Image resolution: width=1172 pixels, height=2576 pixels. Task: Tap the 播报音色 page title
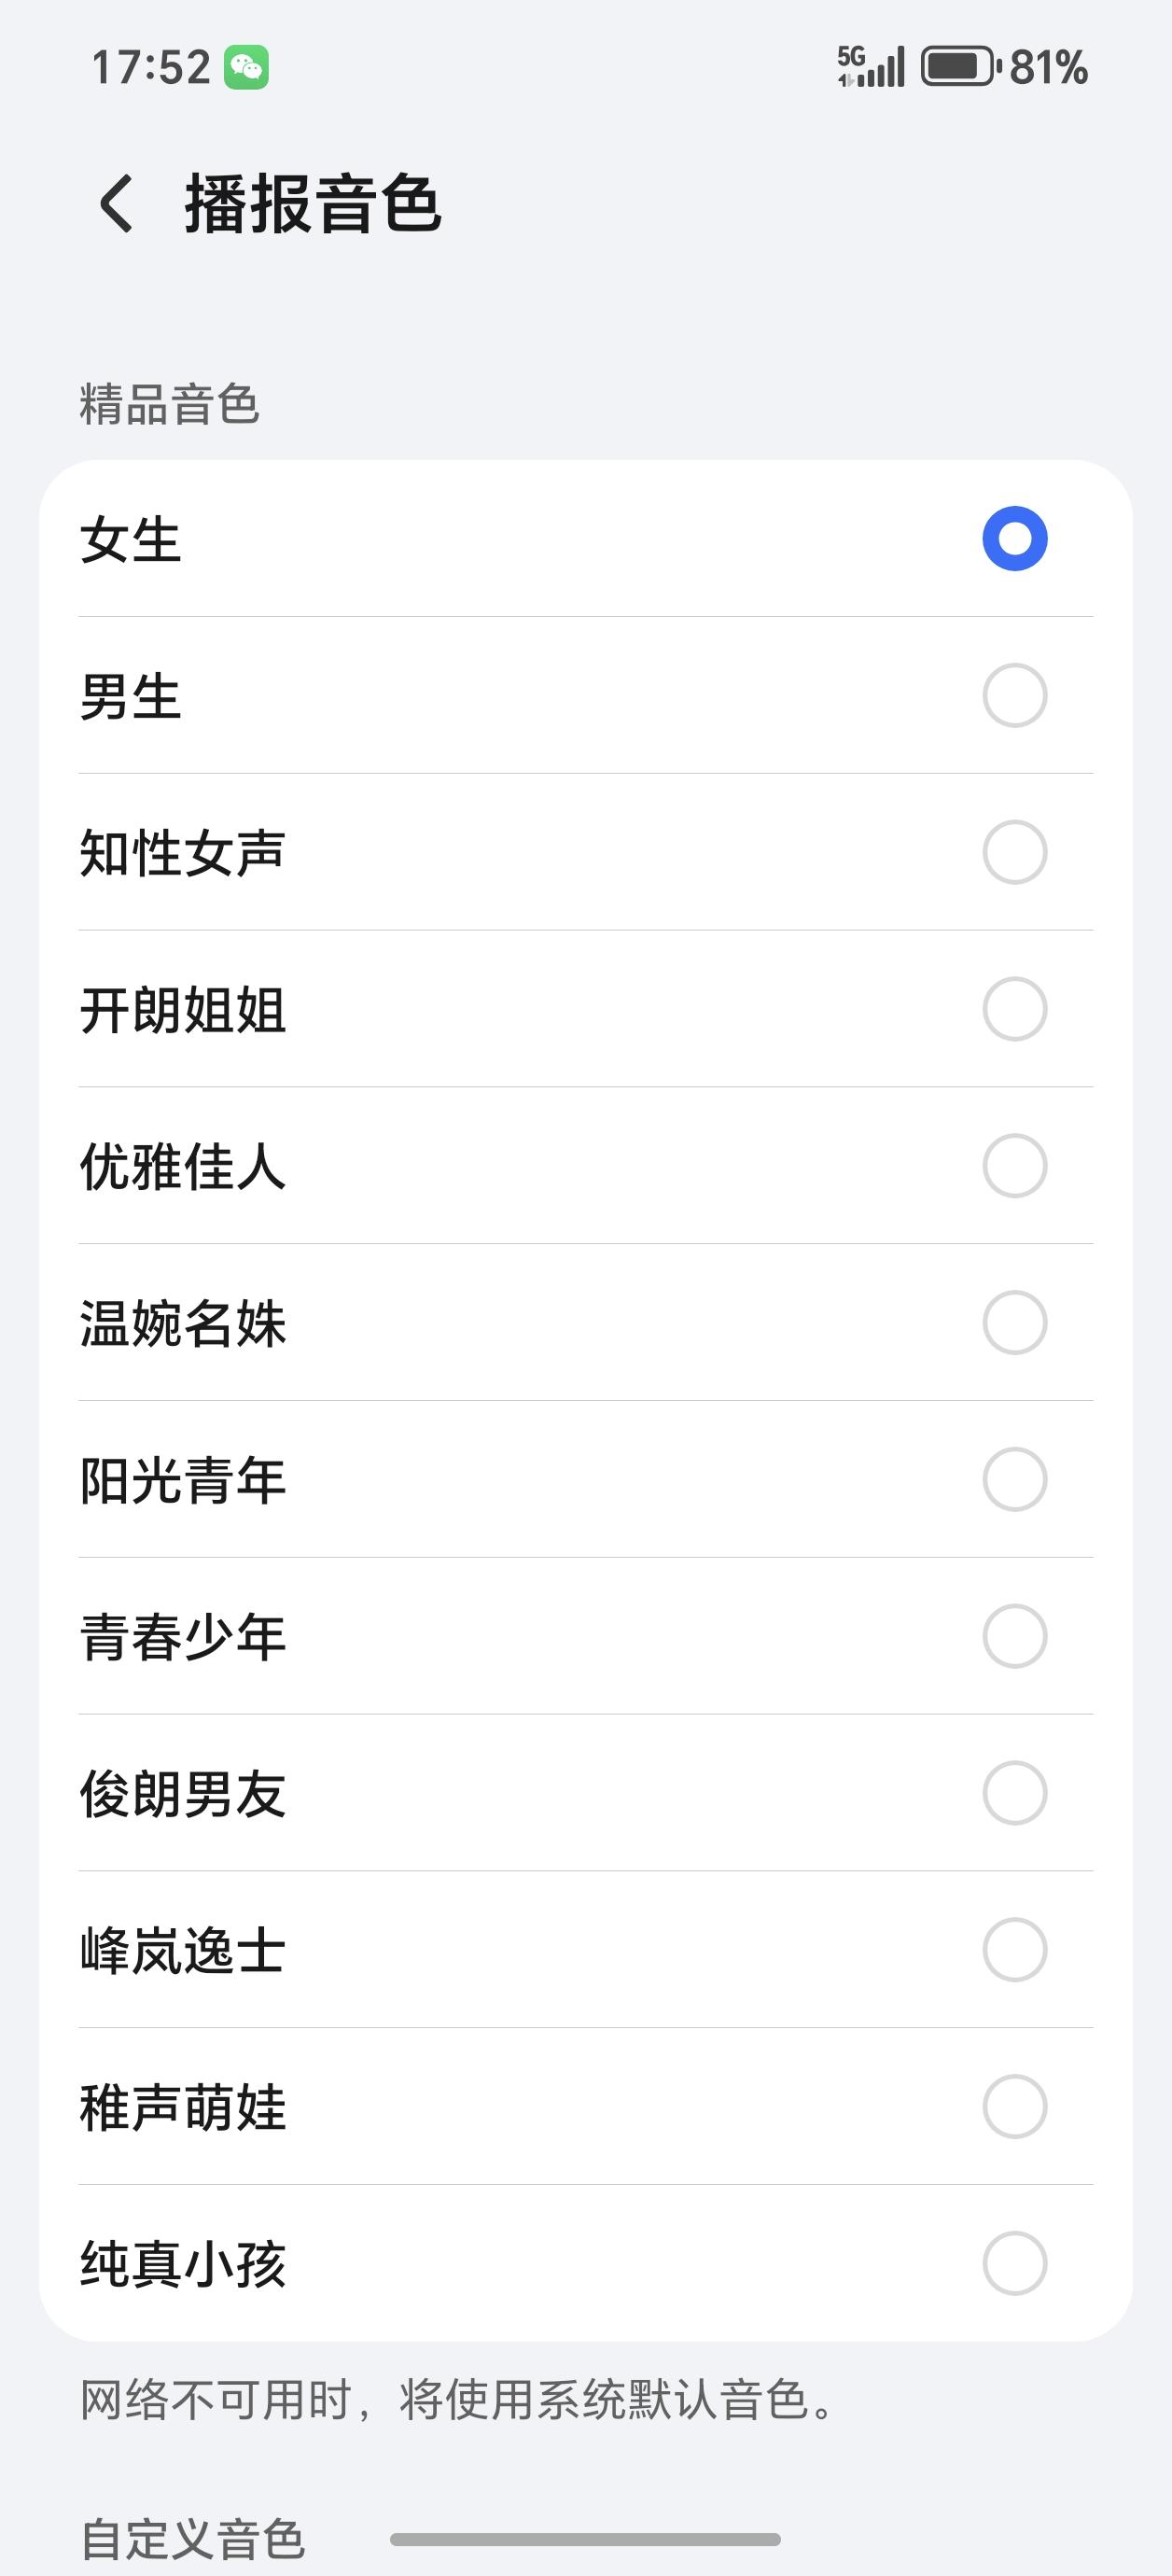pos(312,204)
